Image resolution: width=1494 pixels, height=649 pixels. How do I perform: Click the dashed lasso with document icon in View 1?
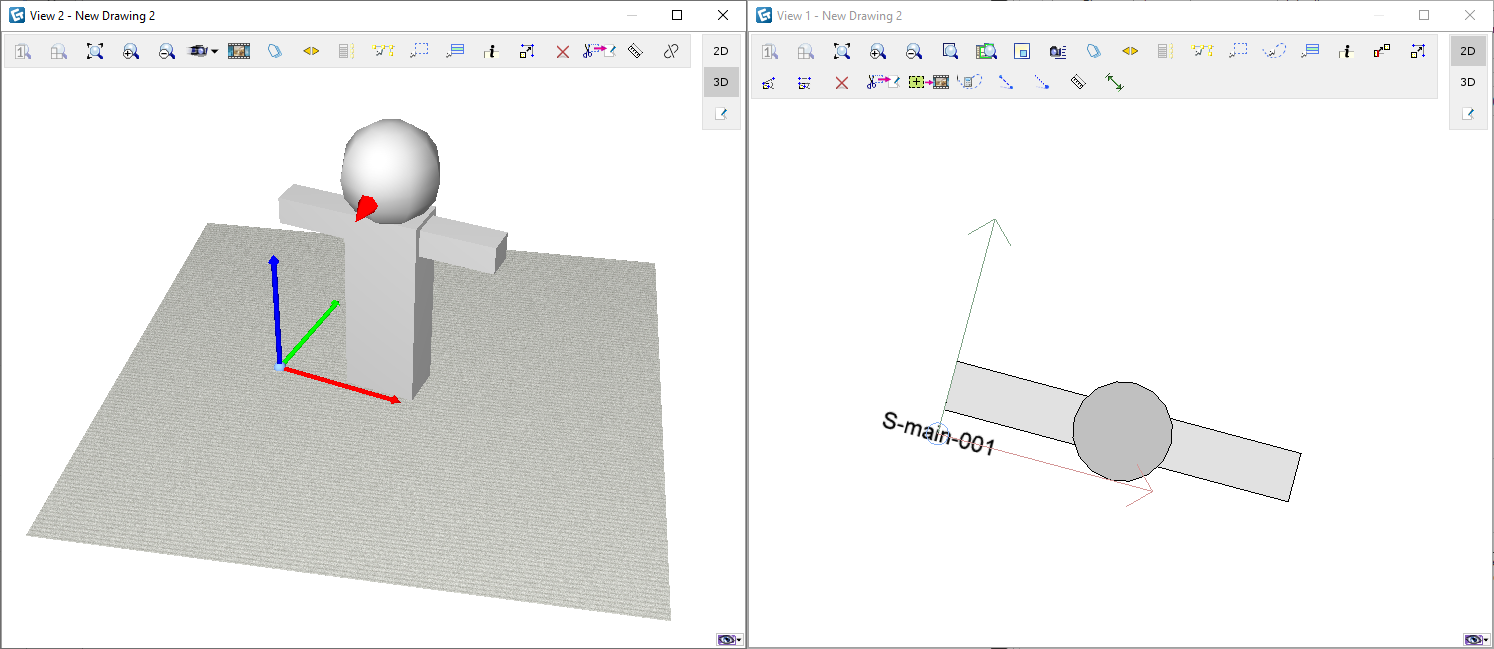(x=970, y=83)
